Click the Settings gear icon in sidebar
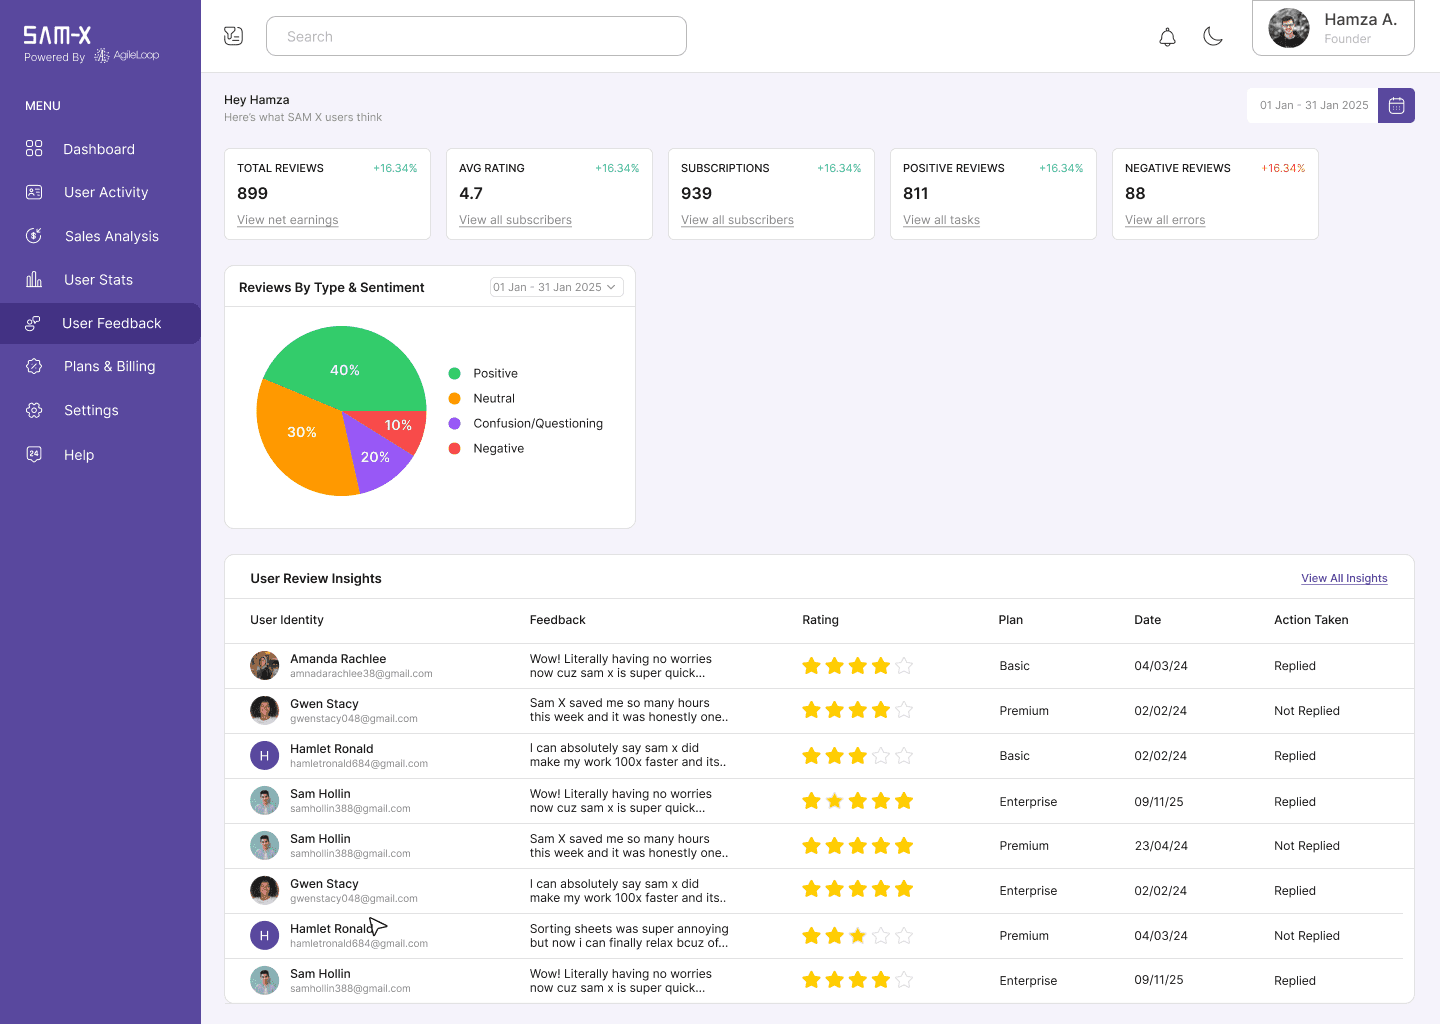 34,410
